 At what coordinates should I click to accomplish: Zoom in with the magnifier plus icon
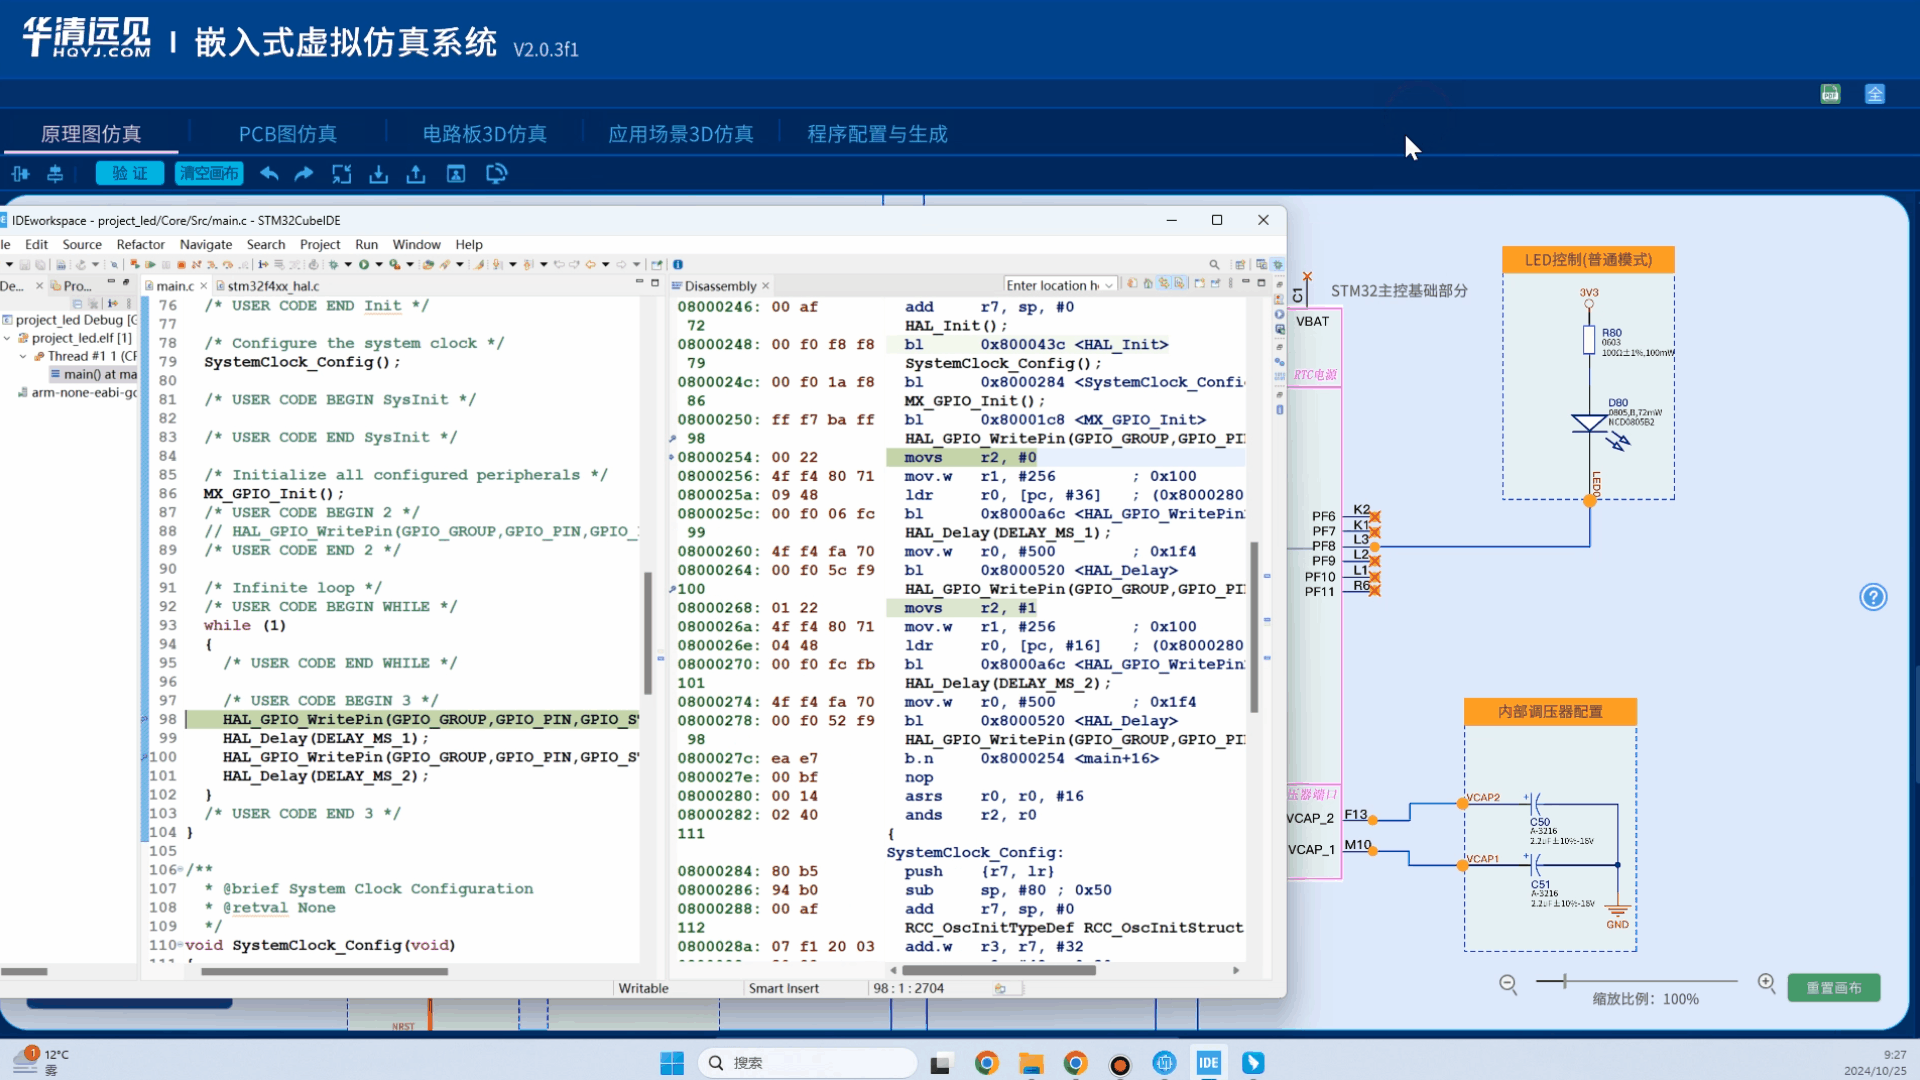click(x=1766, y=983)
